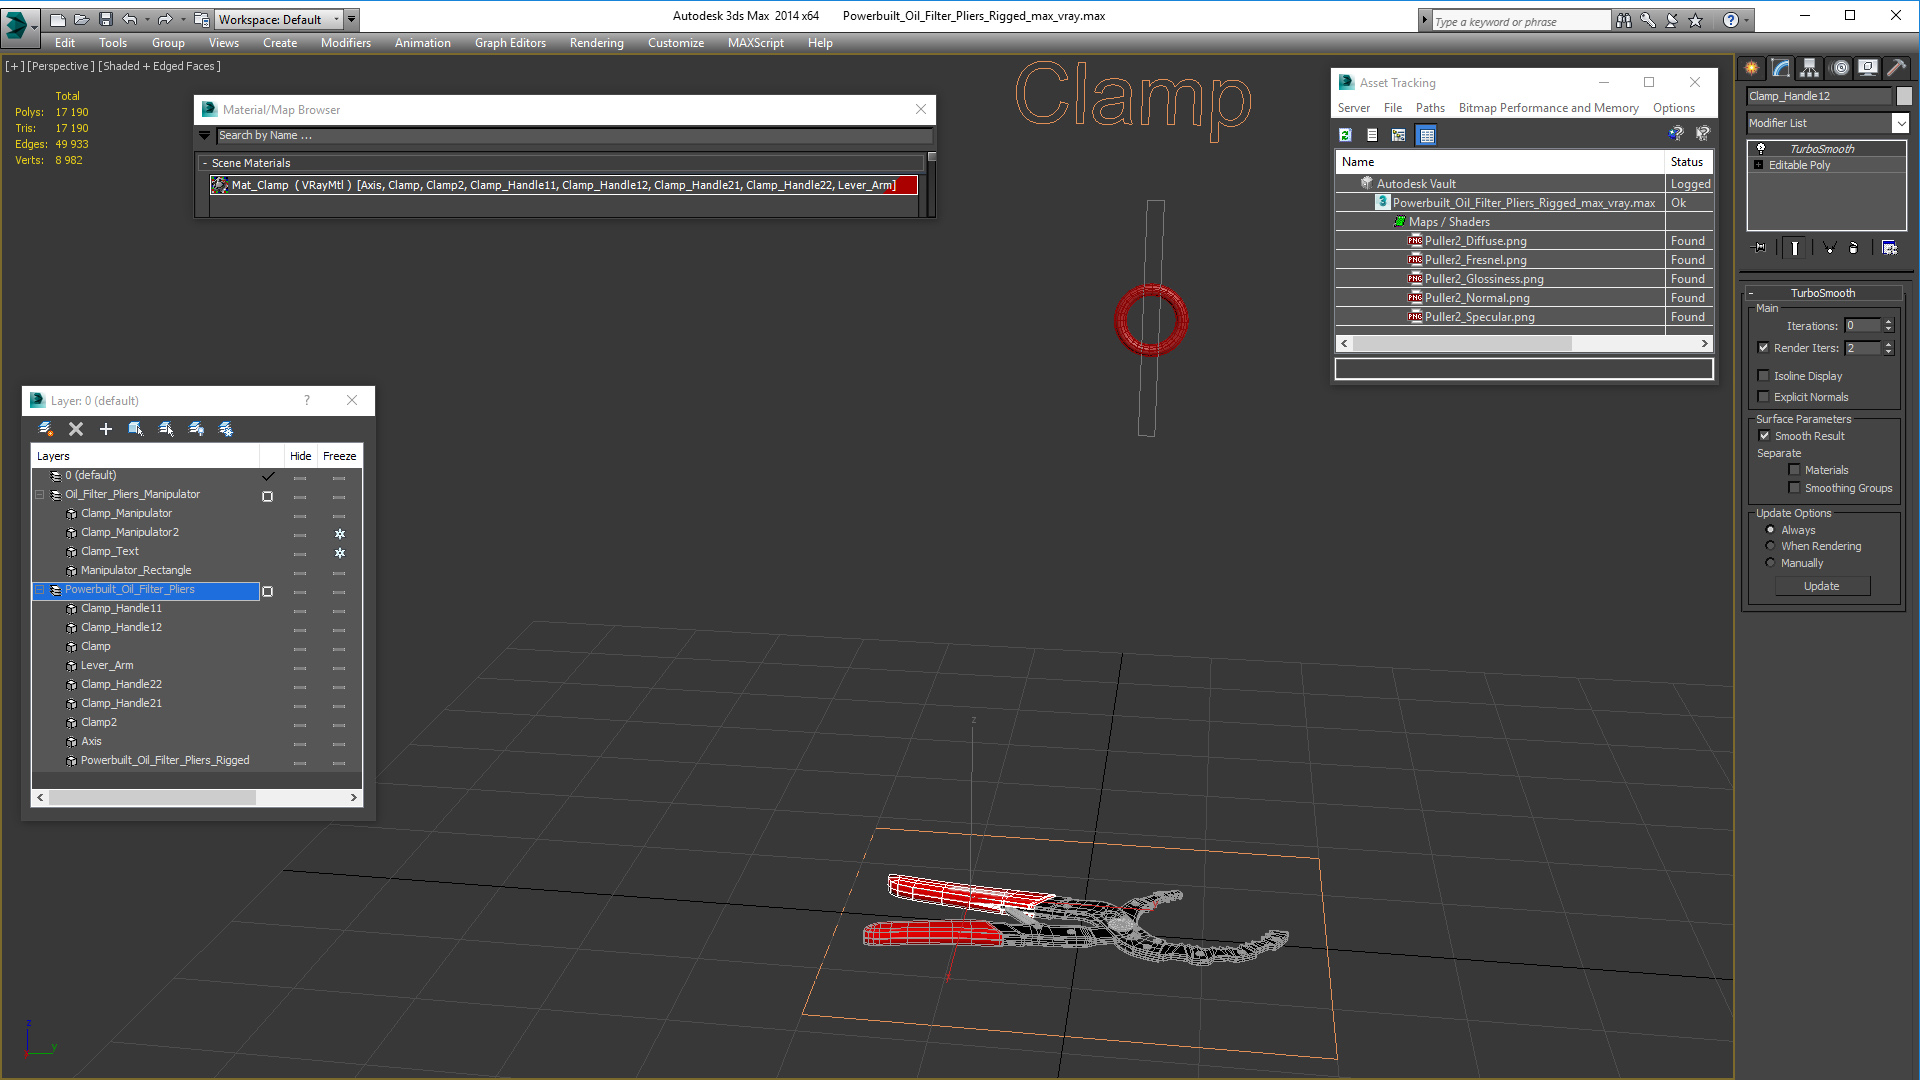Enable the Isoline Display checkbox
This screenshot has width=1920, height=1080.
click(1764, 376)
